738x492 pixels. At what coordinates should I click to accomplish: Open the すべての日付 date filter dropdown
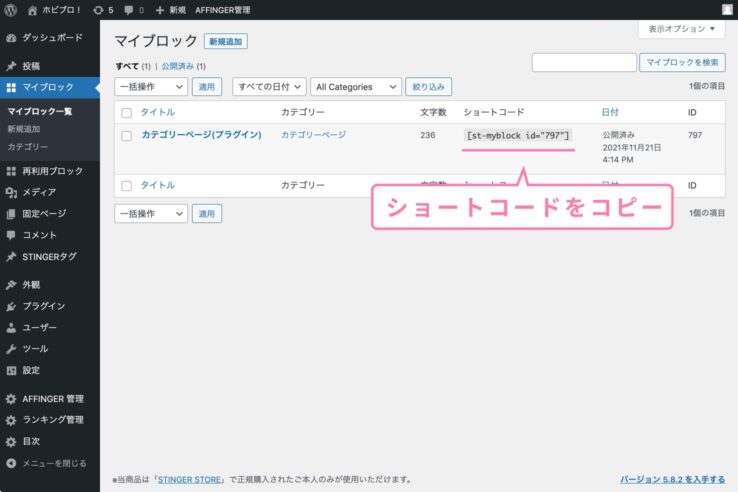(x=269, y=87)
